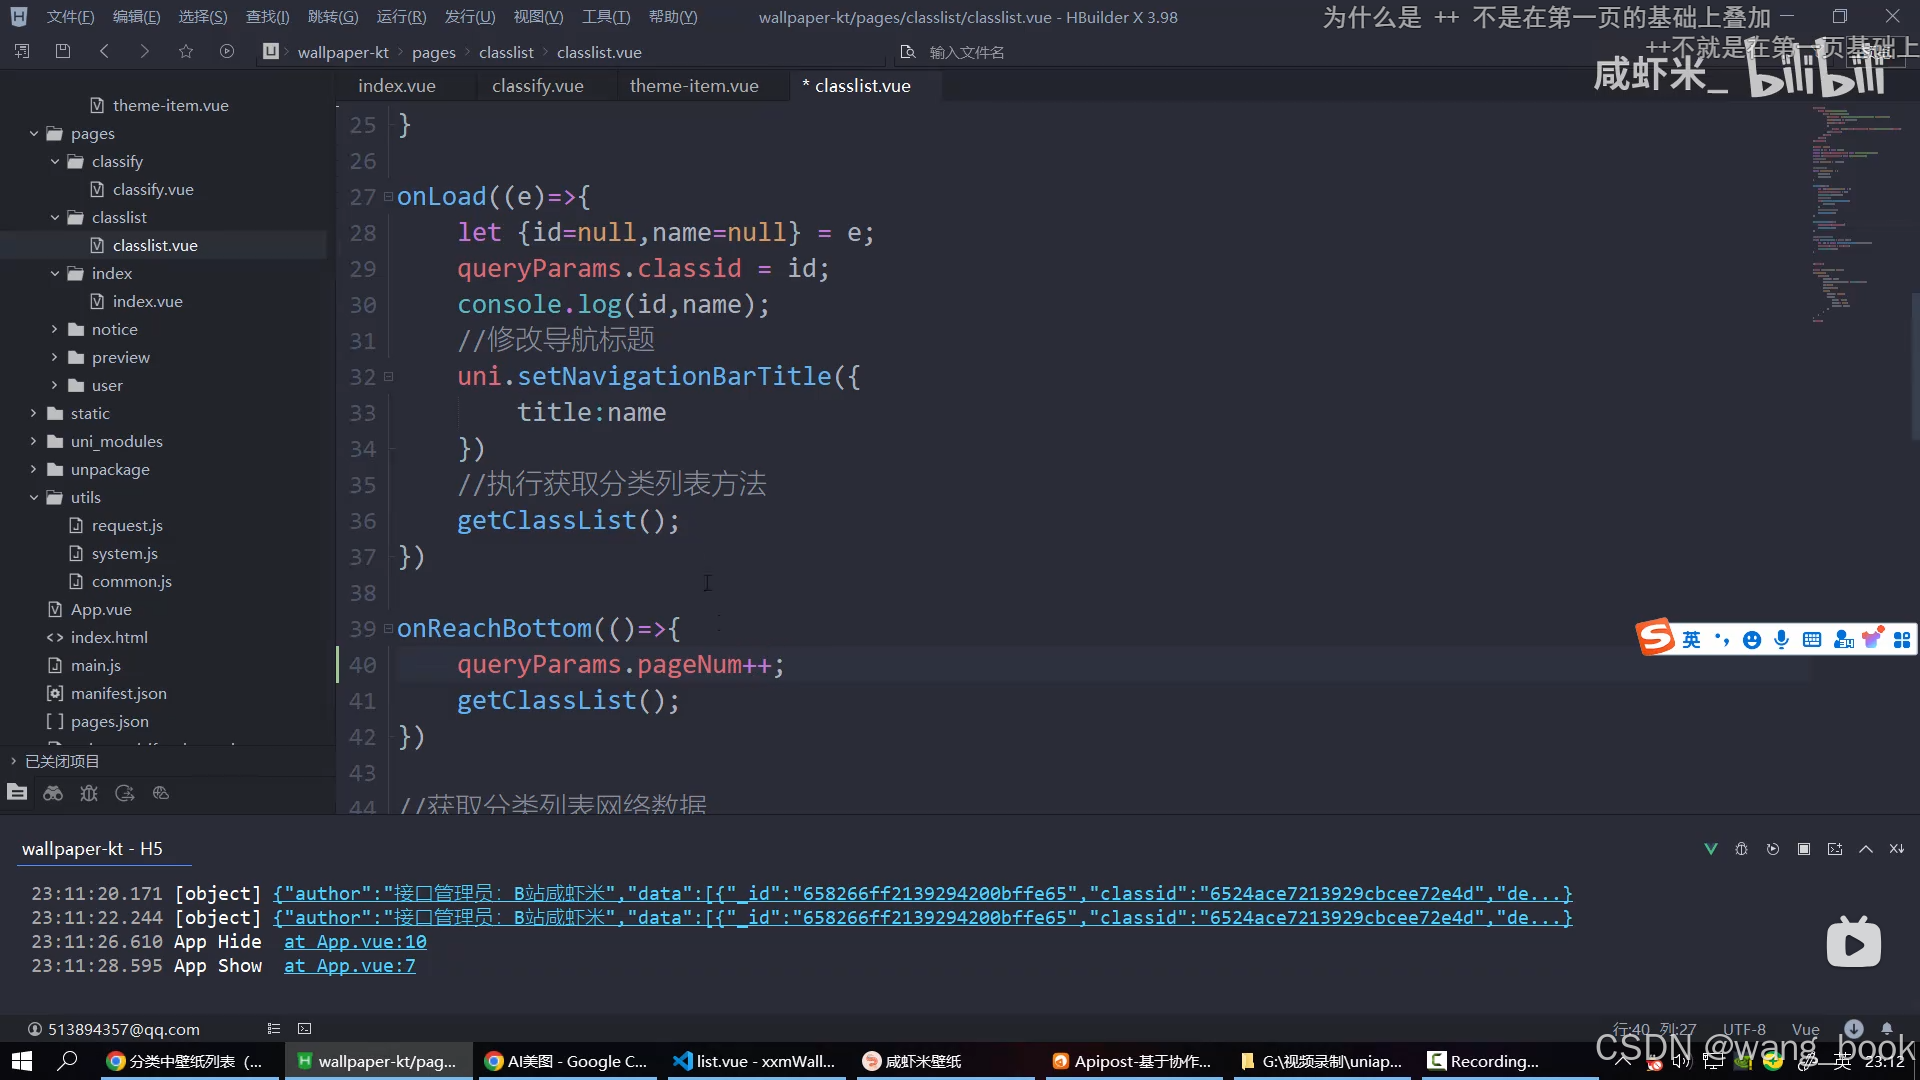Click the bookmark star icon
This screenshot has width=1920, height=1080.
186,51
